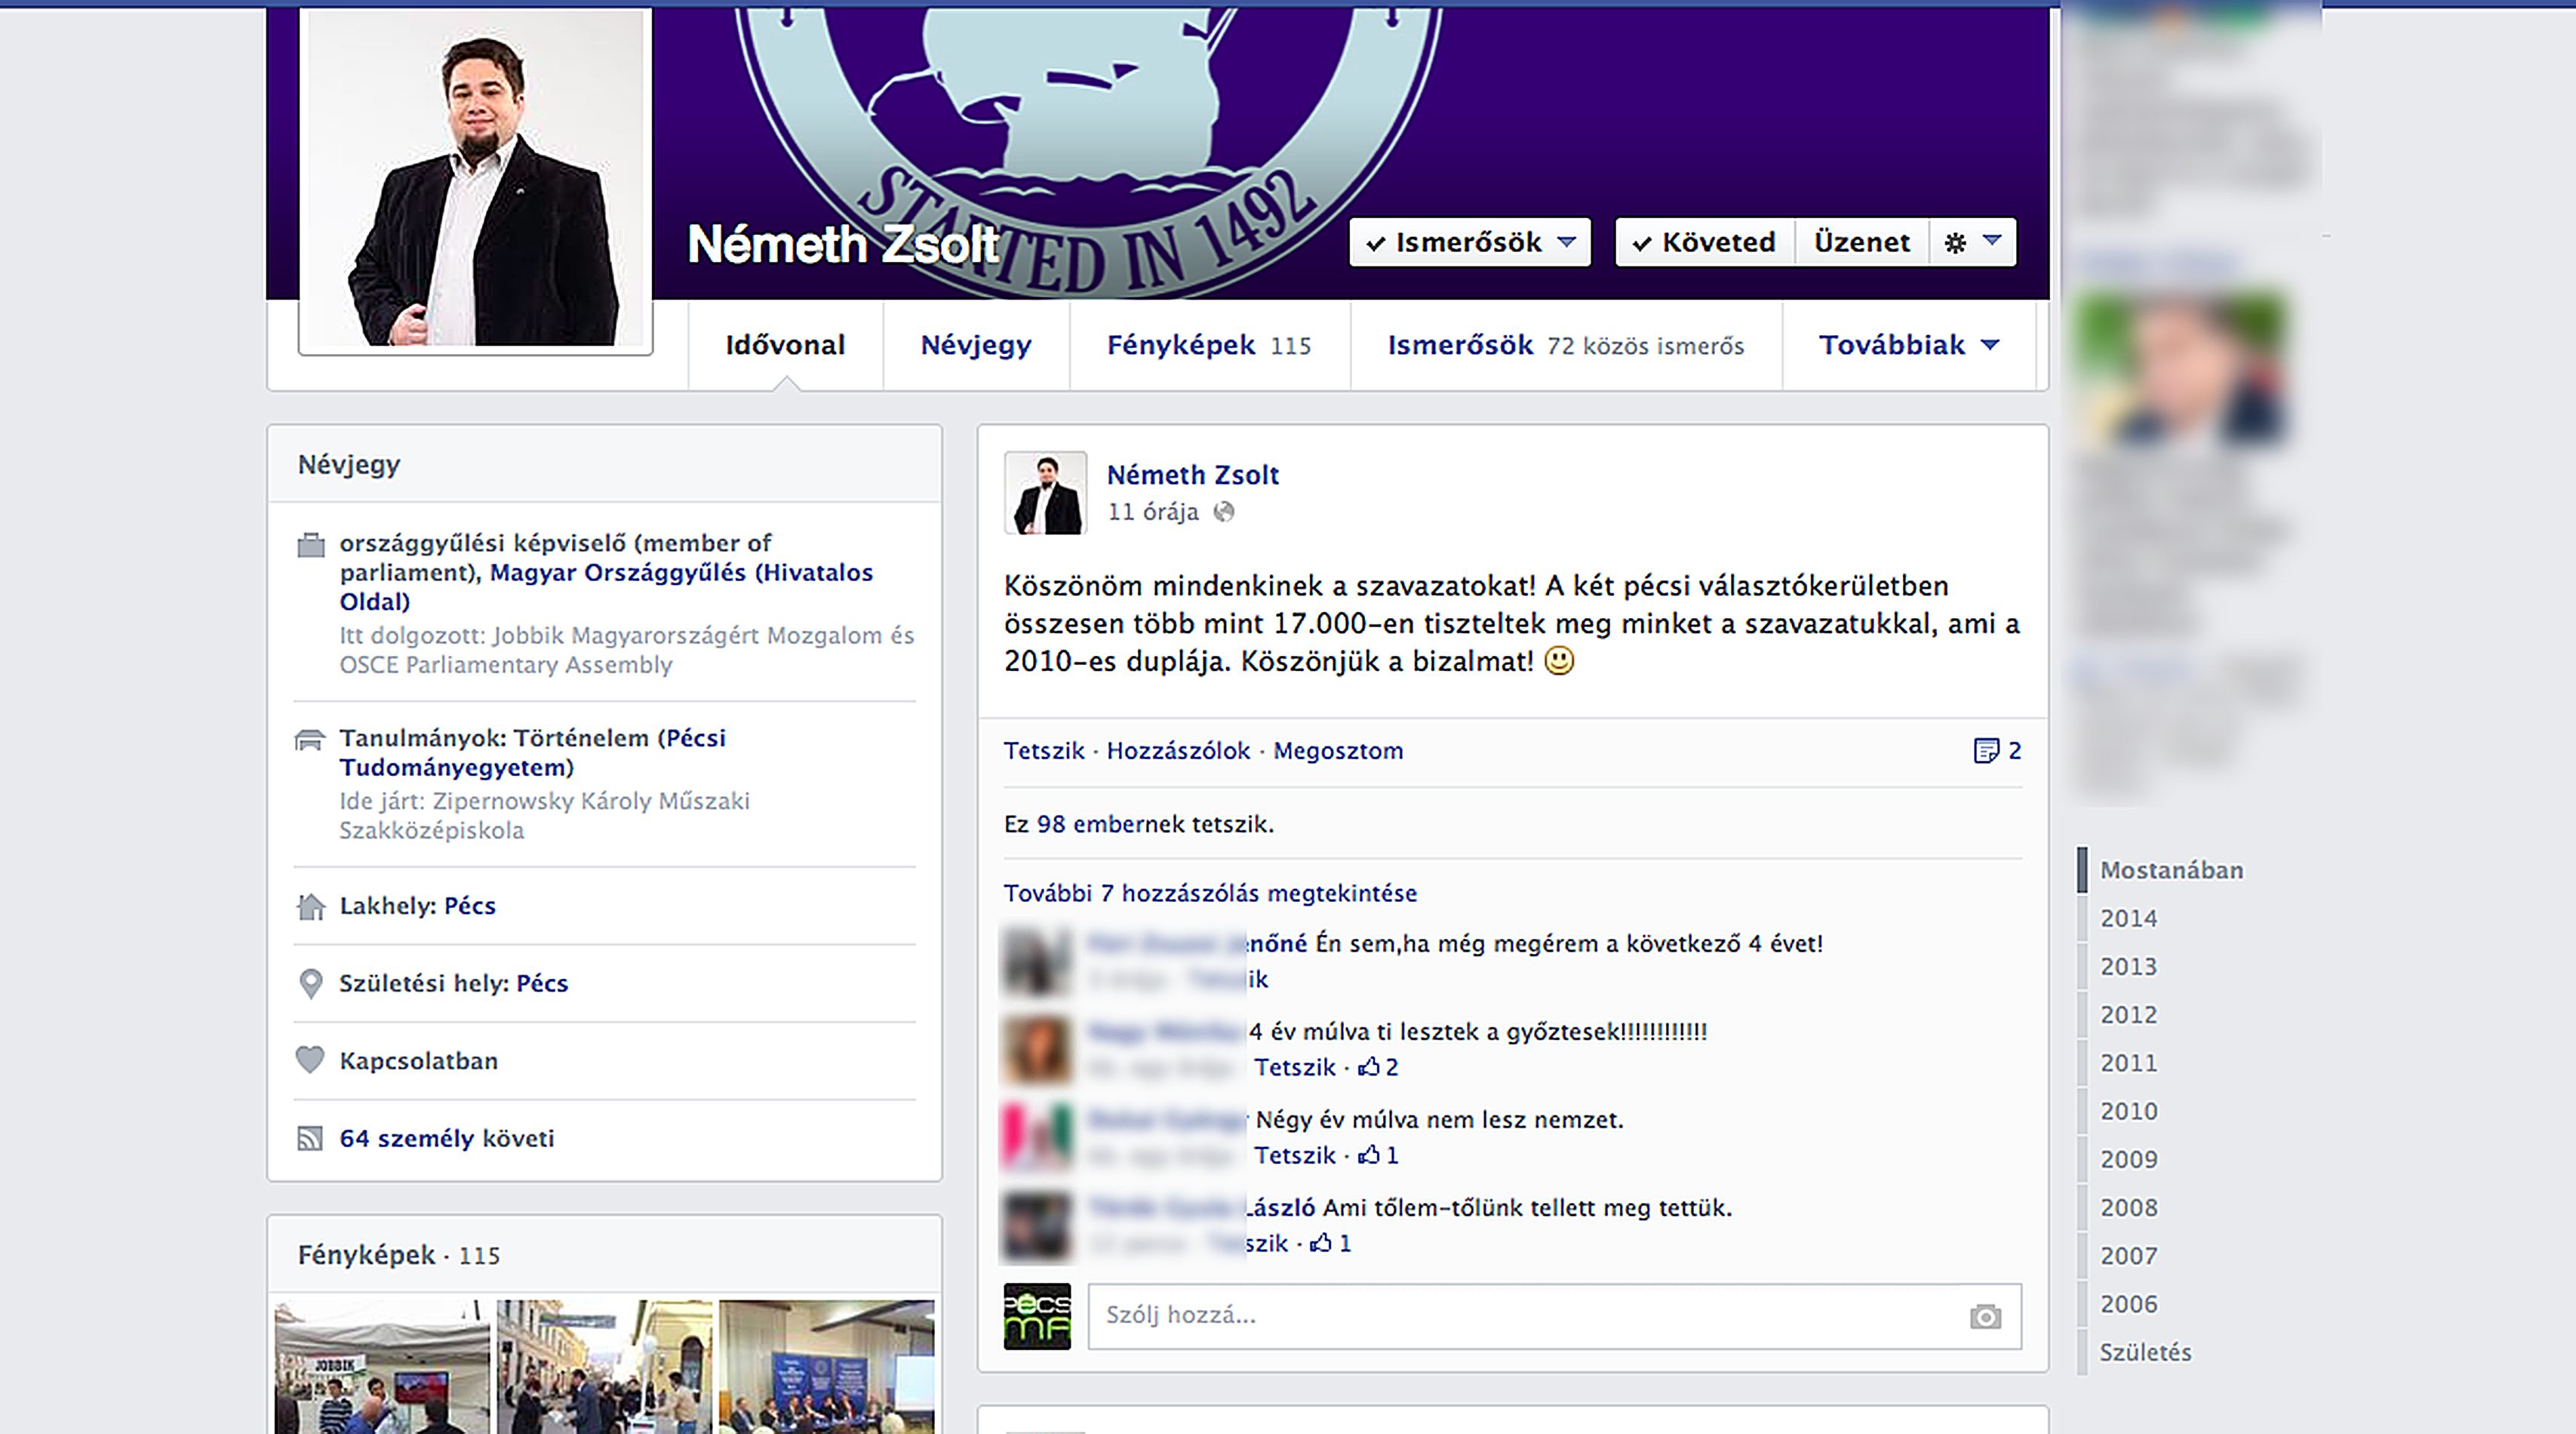Toggle the Követed following button
Viewport: 2576px width, 1434px height.
pos(1705,242)
